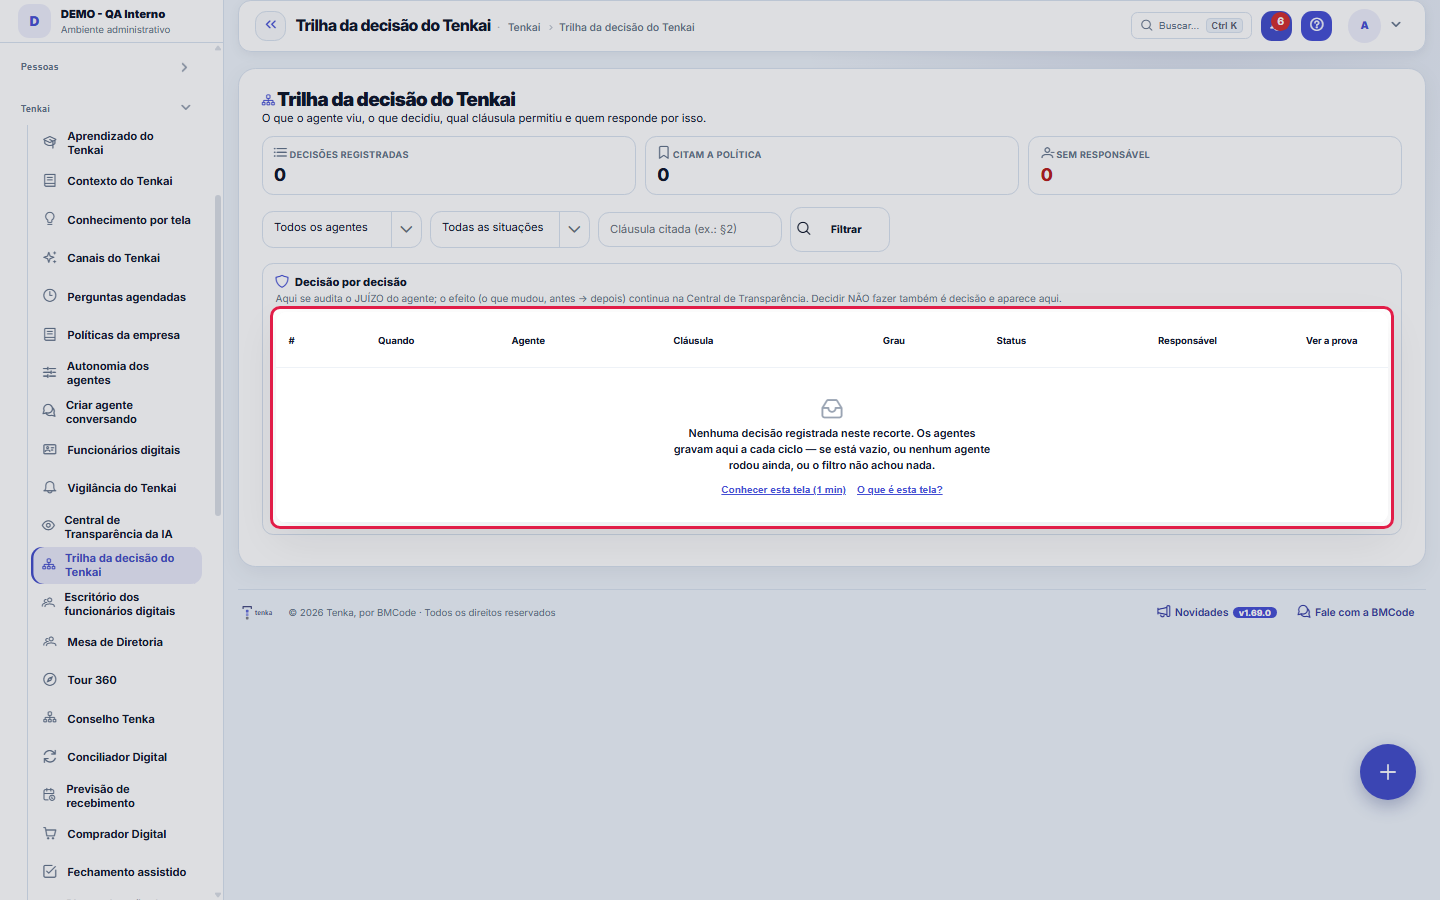Screen dimensions: 1440x900
Task: Click the Conciliador Digital refresh icon
Action: (50, 757)
